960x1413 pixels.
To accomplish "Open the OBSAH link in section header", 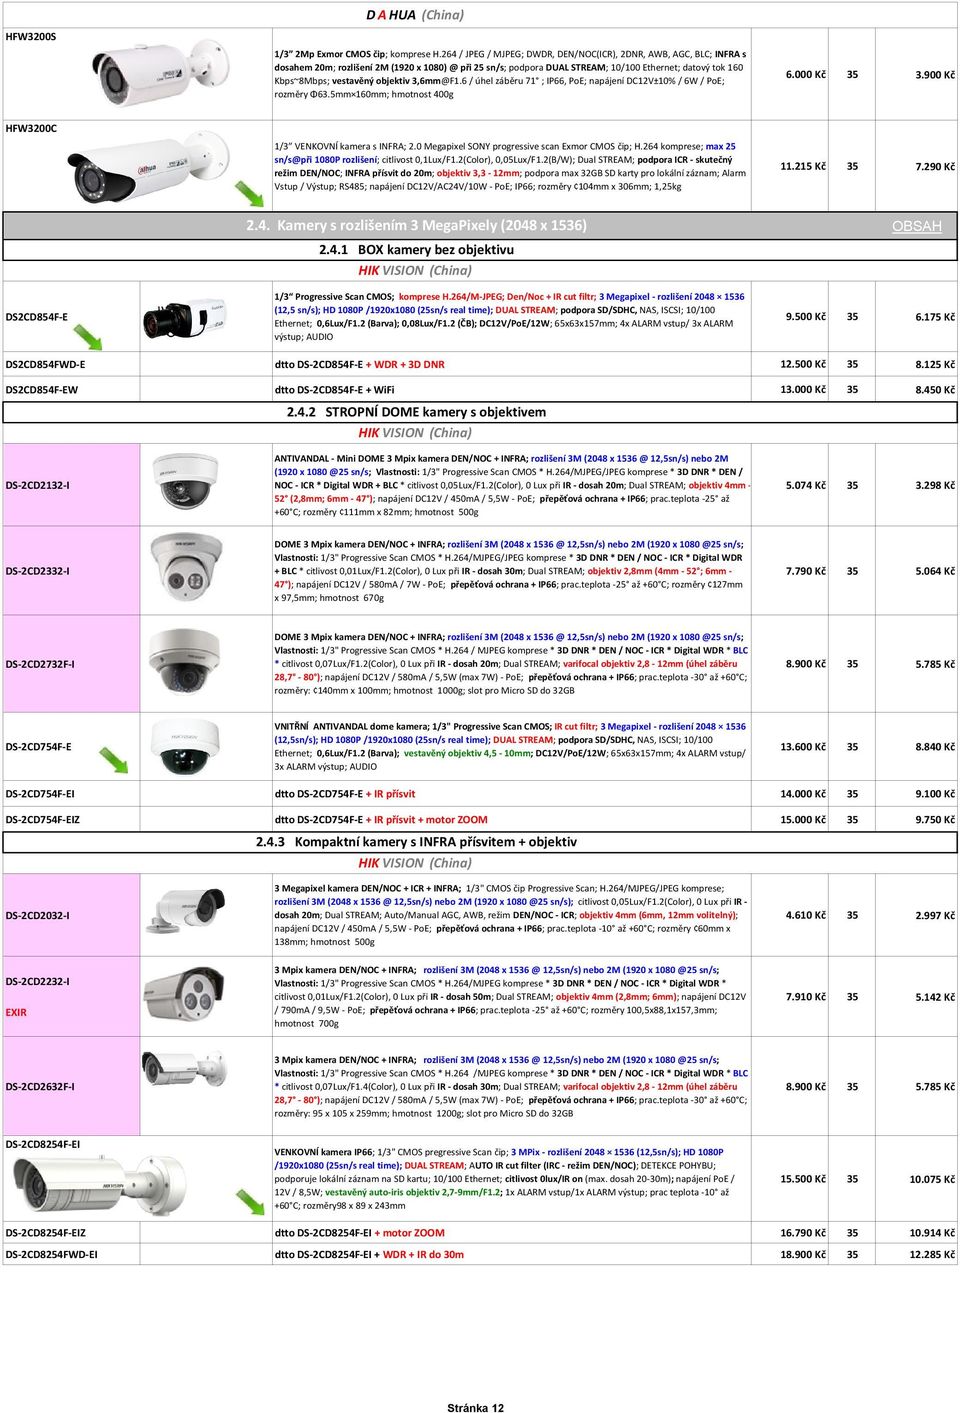I will (x=916, y=227).
